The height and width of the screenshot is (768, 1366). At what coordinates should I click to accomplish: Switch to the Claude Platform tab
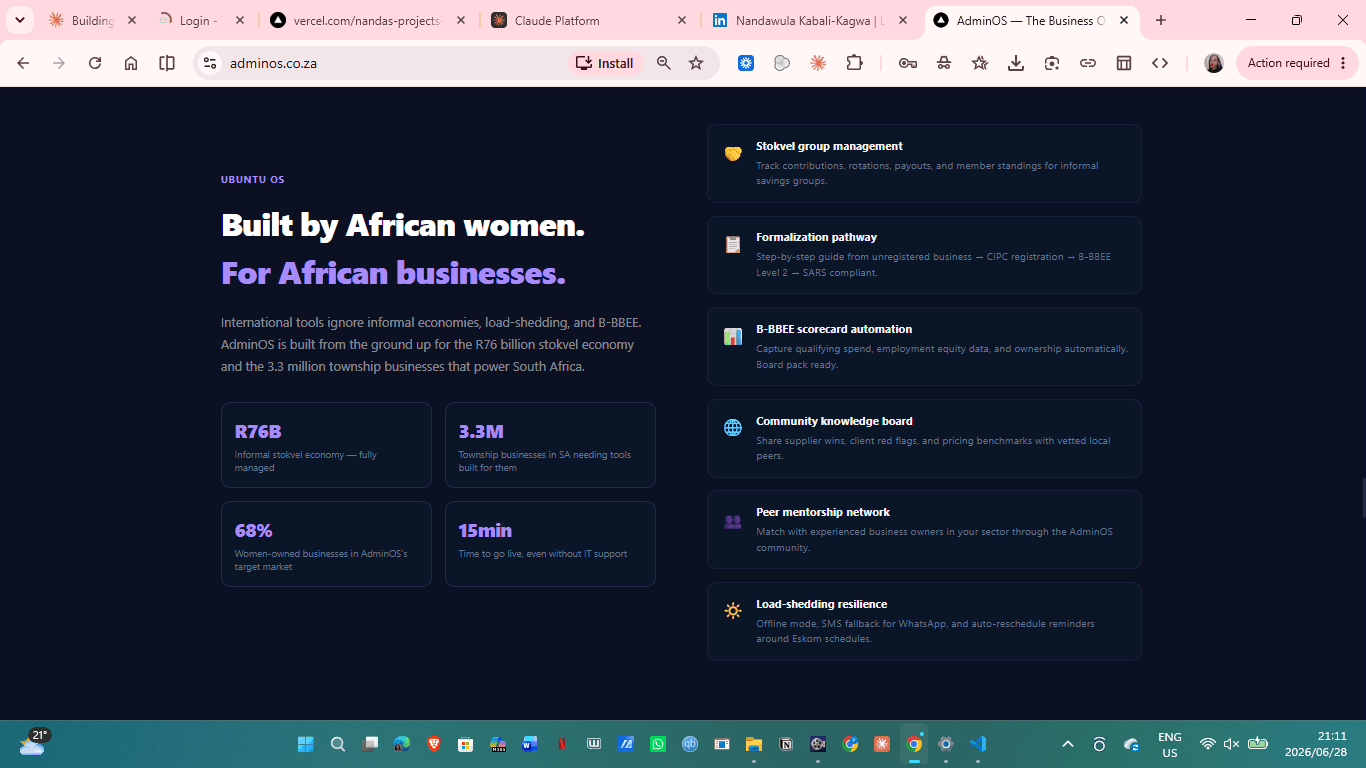[x=588, y=20]
